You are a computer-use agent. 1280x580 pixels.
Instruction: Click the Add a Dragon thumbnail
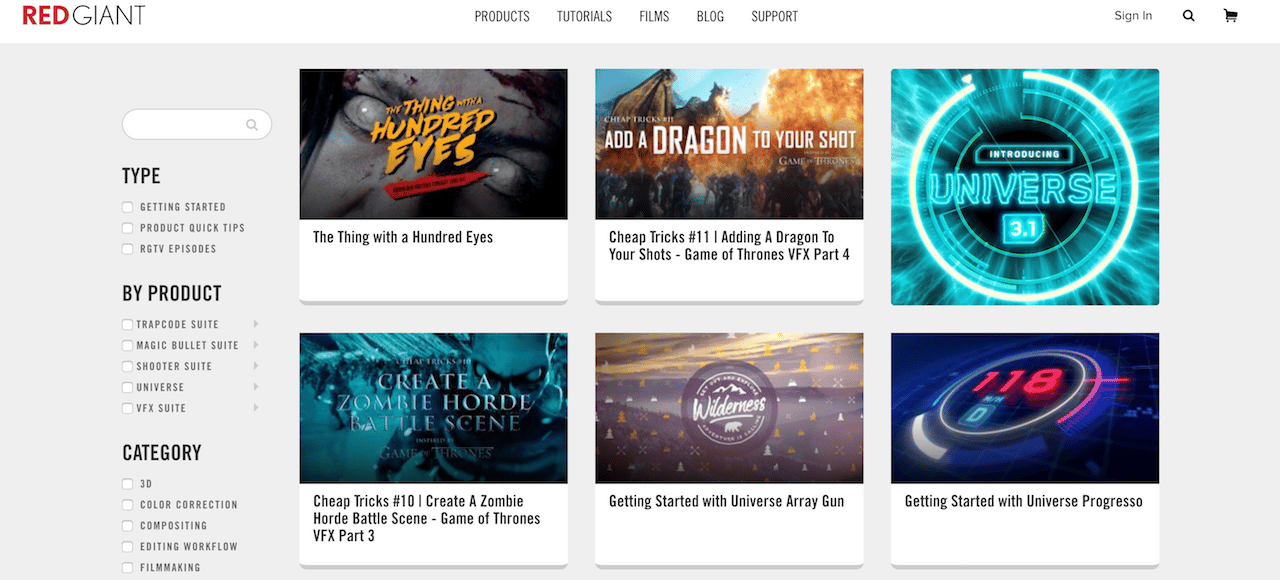pos(729,144)
